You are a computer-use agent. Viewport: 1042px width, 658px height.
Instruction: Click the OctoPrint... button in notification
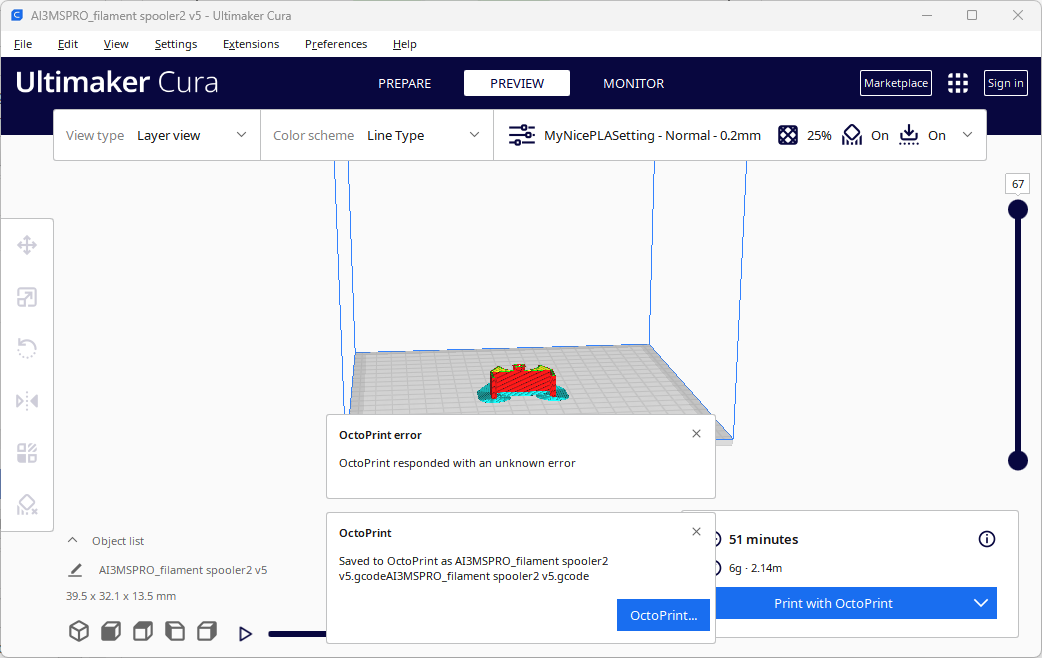(x=663, y=615)
